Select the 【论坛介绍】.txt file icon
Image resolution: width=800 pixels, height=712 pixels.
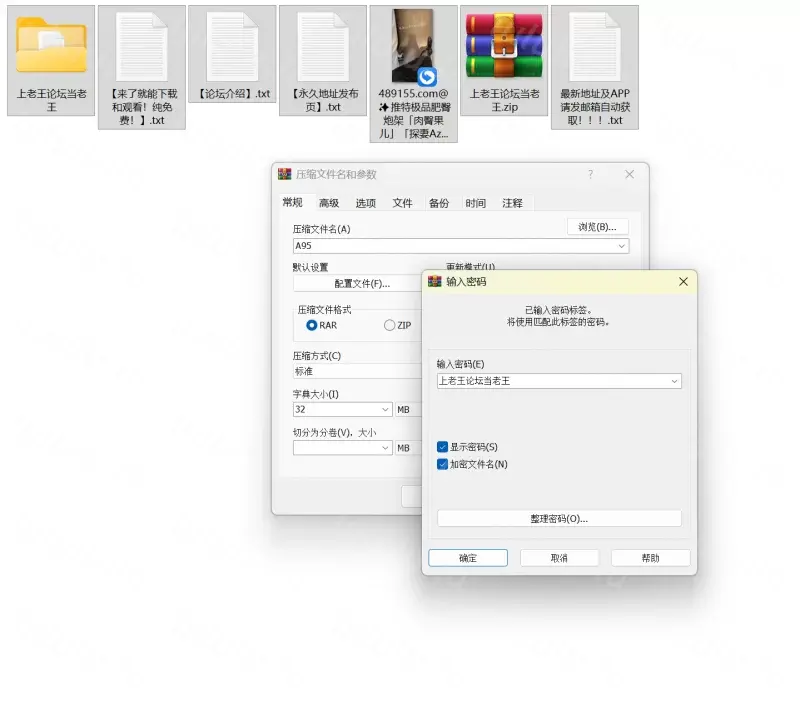click(x=232, y=46)
